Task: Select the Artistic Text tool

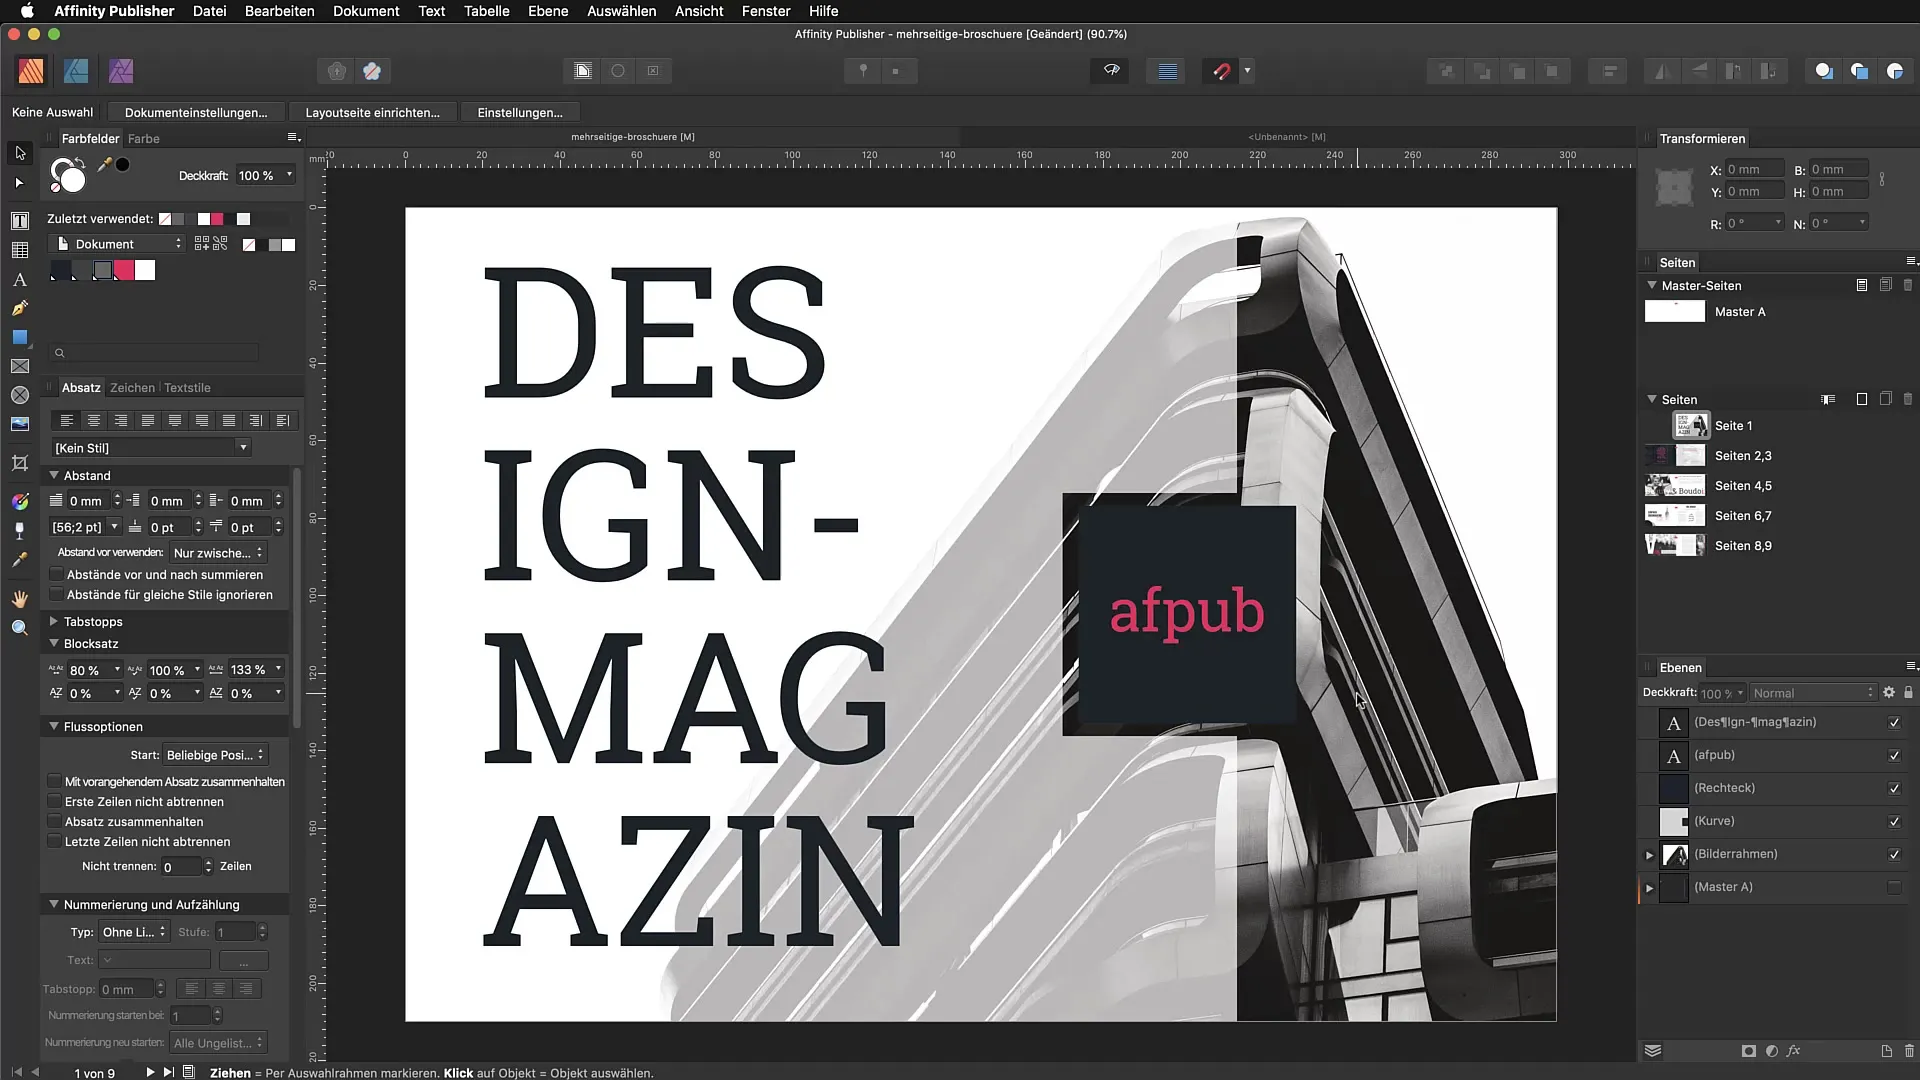Action: pos(20,280)
